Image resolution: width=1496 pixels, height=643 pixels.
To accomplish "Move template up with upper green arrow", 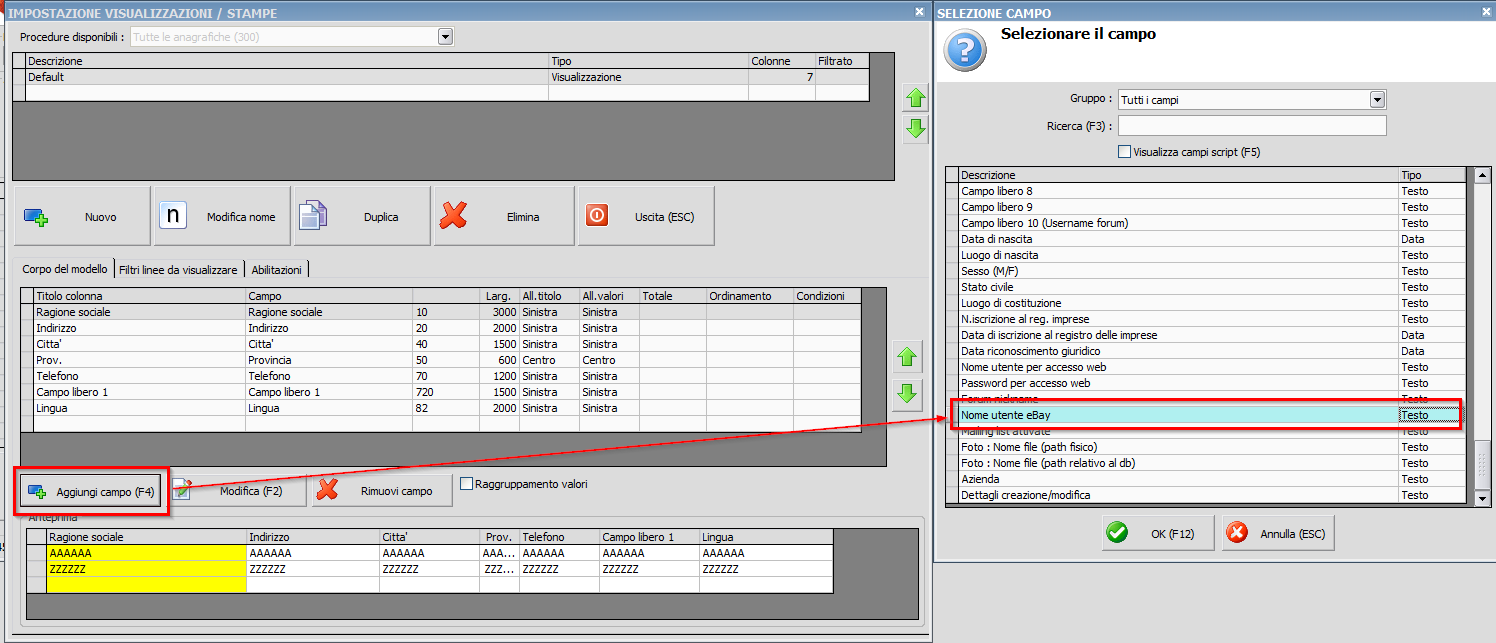I will 915,98.
